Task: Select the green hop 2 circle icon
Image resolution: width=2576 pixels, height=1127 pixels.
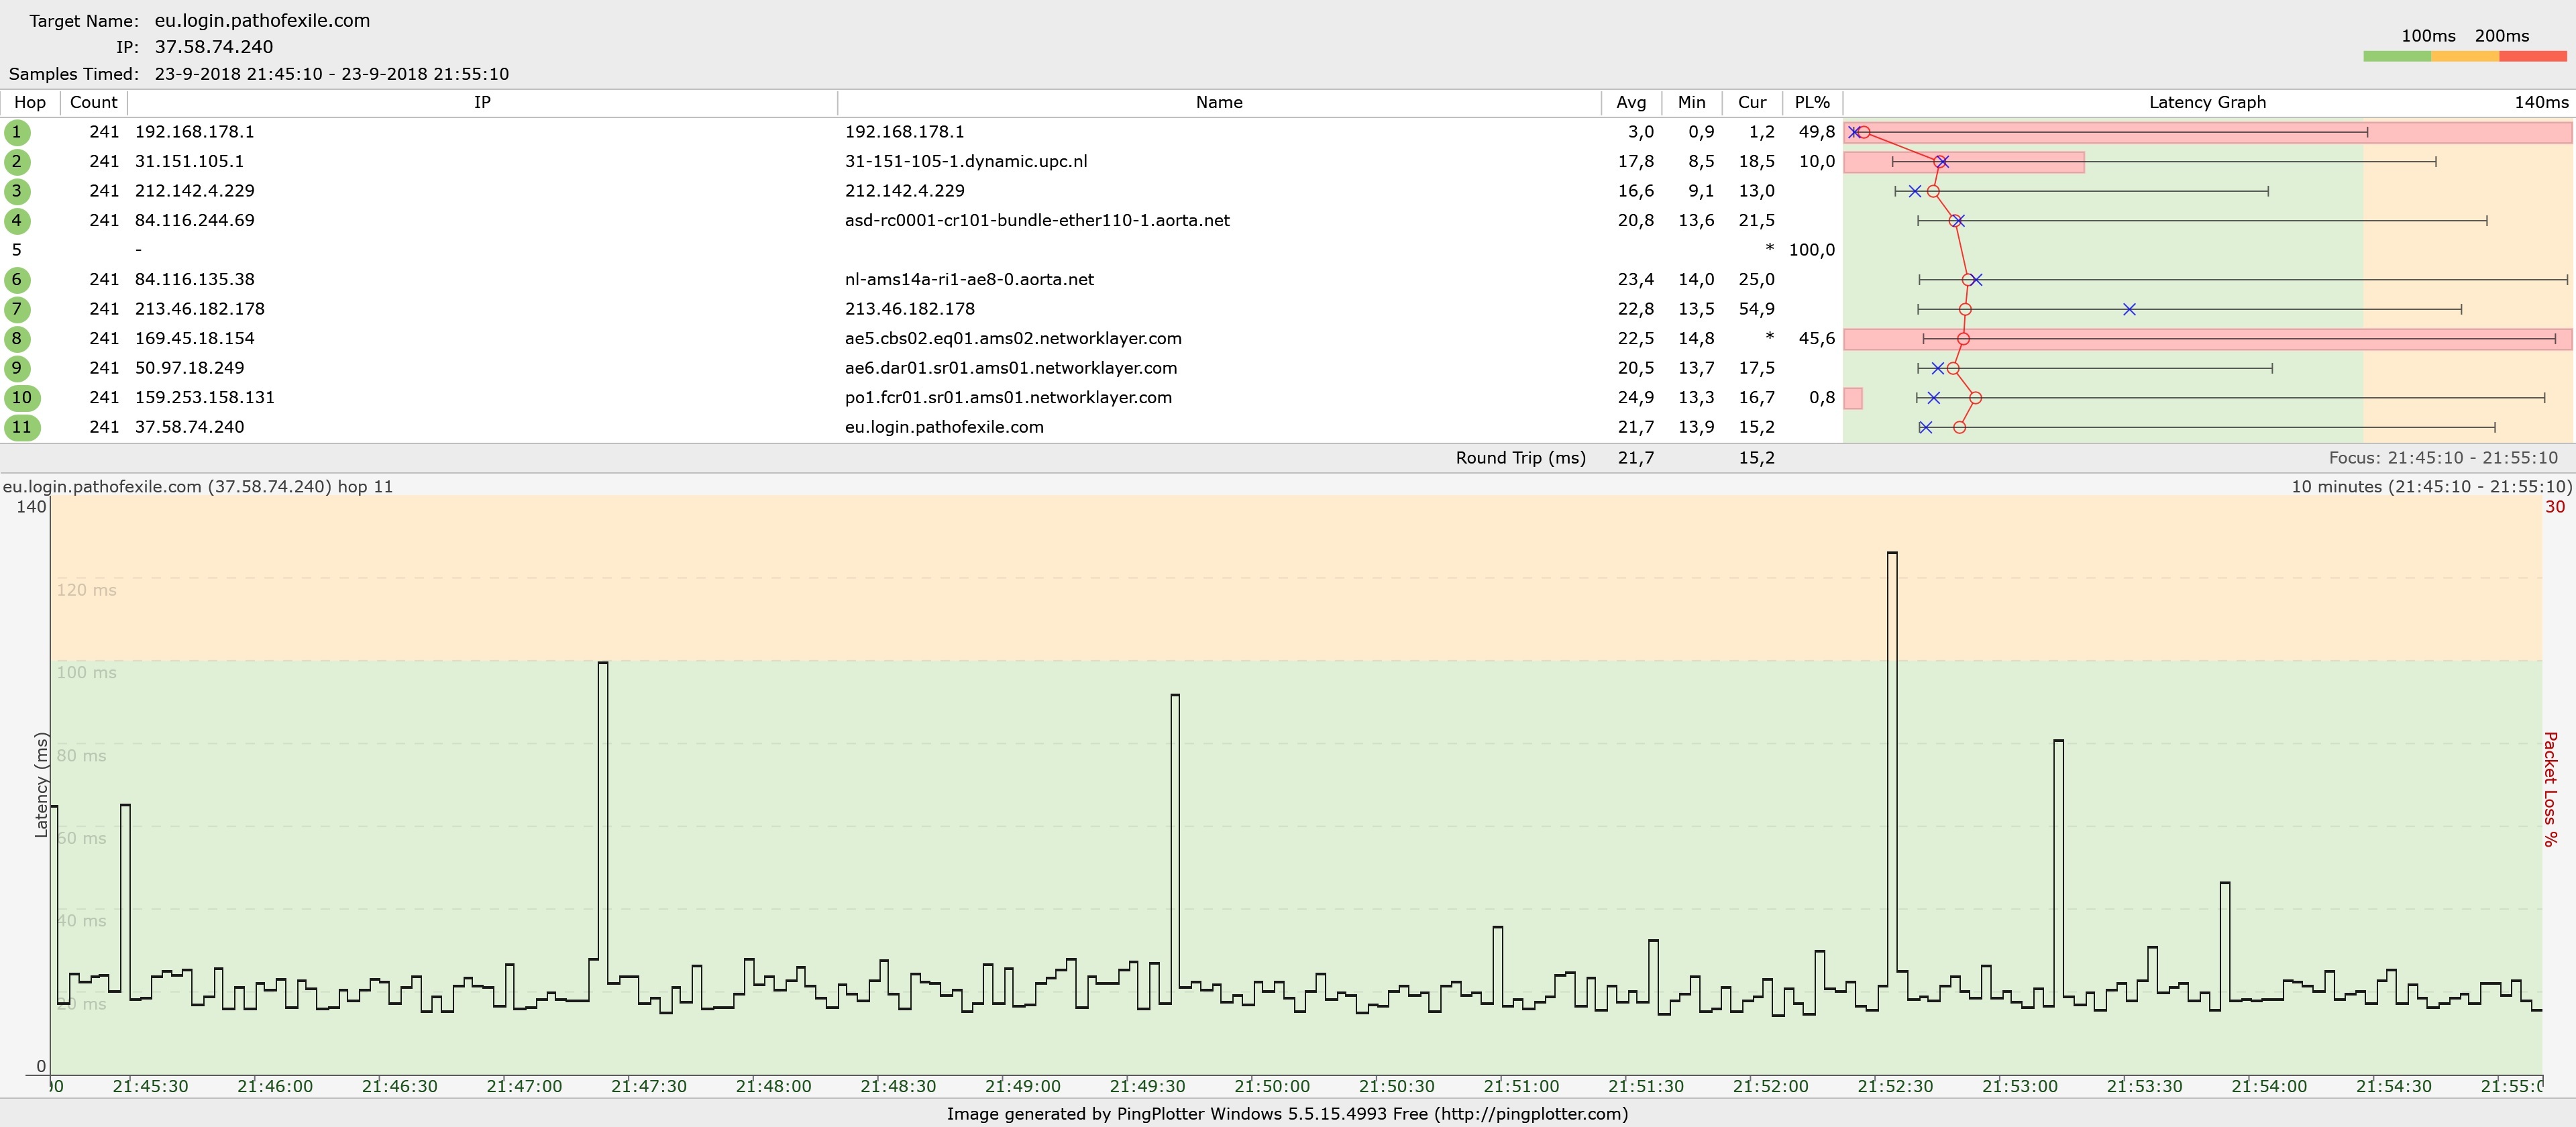Action: point(16,162)
